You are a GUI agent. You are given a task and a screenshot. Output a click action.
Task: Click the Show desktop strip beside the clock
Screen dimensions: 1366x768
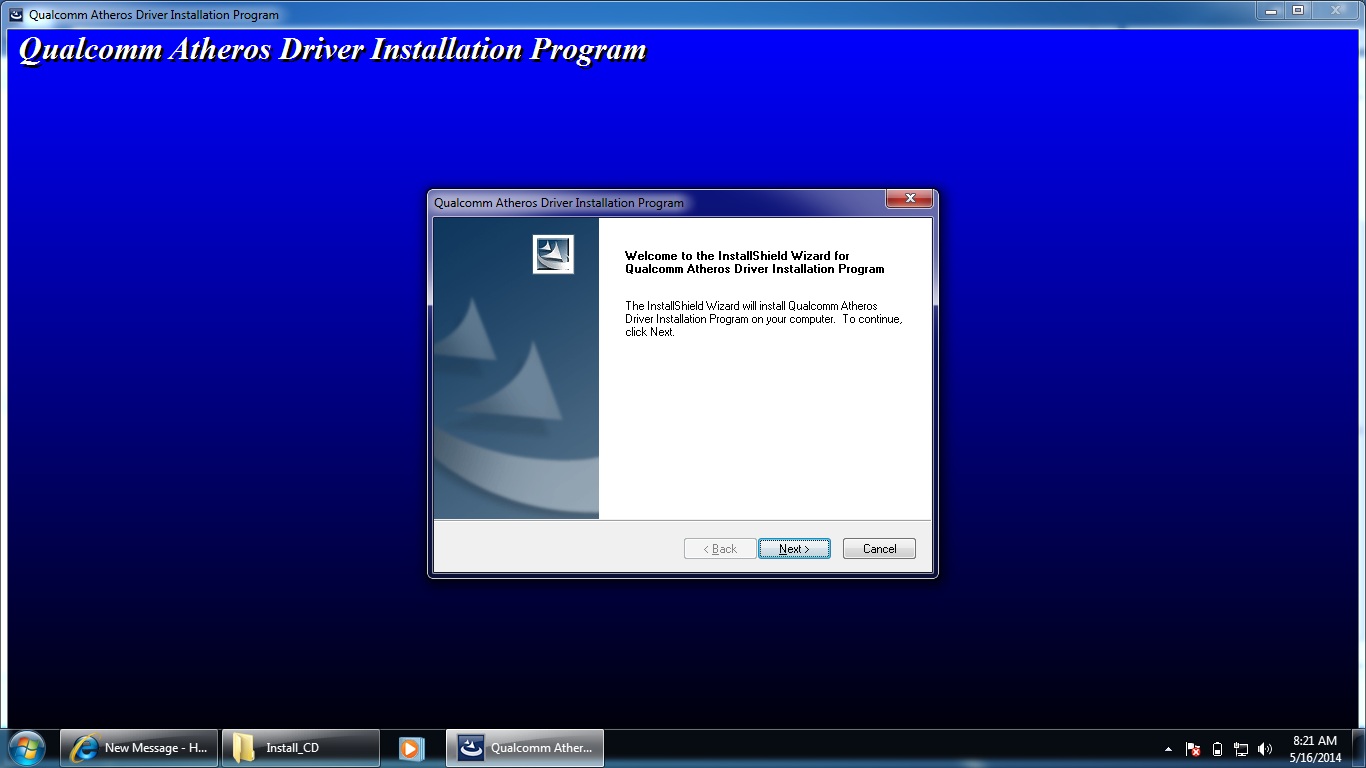(1359, 749)
